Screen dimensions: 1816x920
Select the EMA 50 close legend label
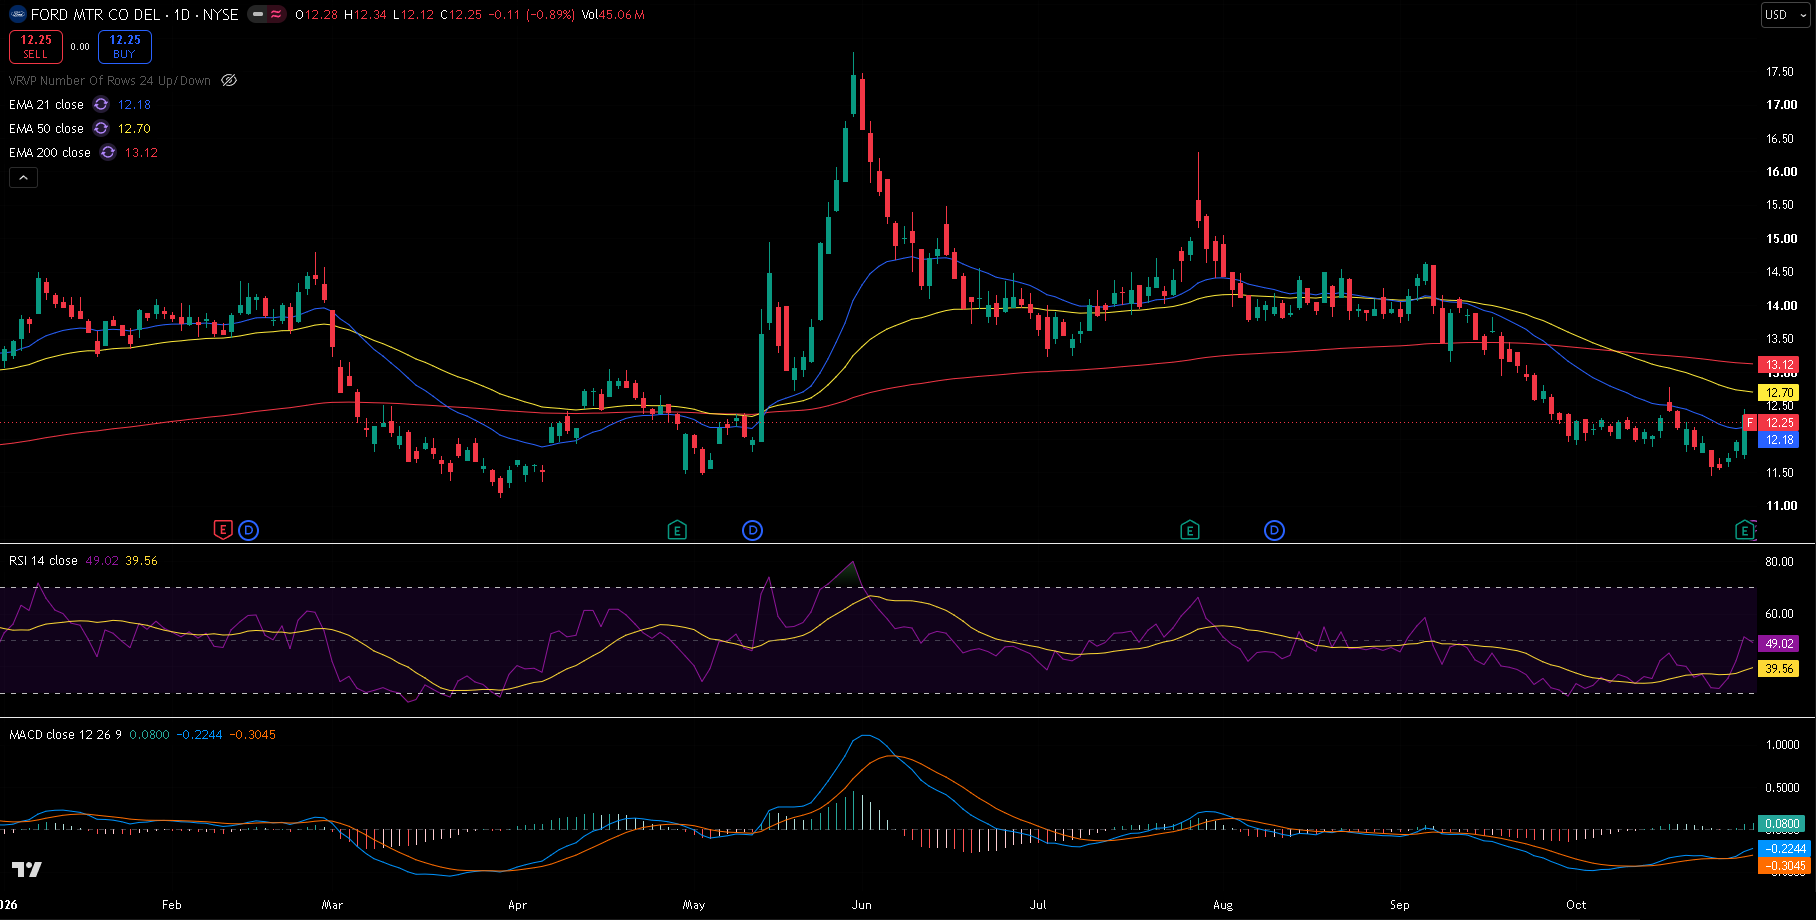46,128
